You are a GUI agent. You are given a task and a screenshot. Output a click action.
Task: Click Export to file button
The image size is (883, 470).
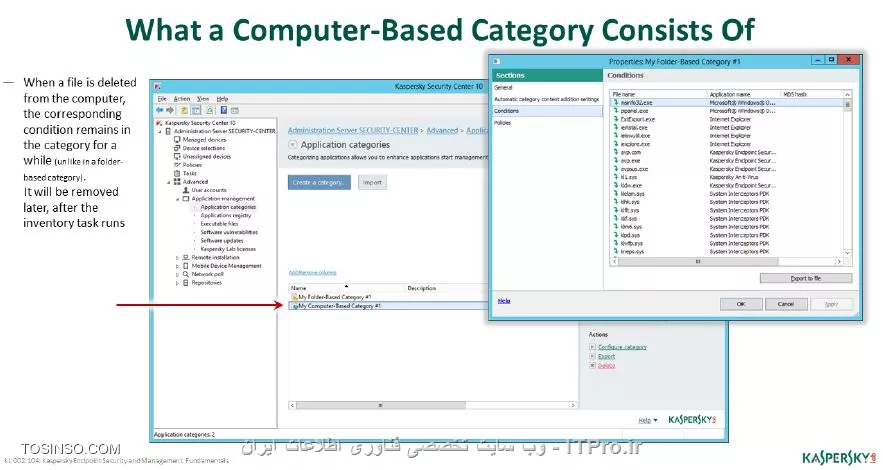pos(806,278)
